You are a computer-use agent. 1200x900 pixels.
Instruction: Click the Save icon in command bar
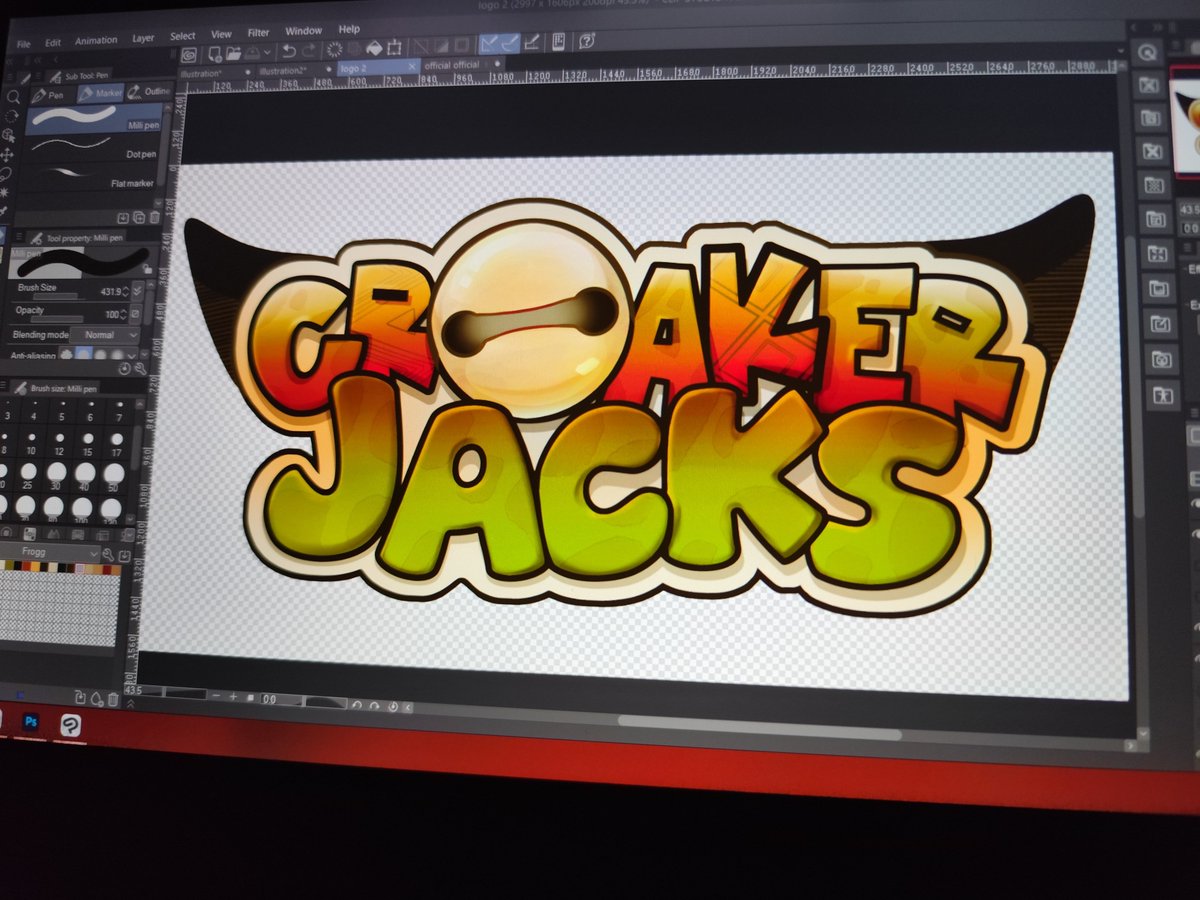coord(252,52)
